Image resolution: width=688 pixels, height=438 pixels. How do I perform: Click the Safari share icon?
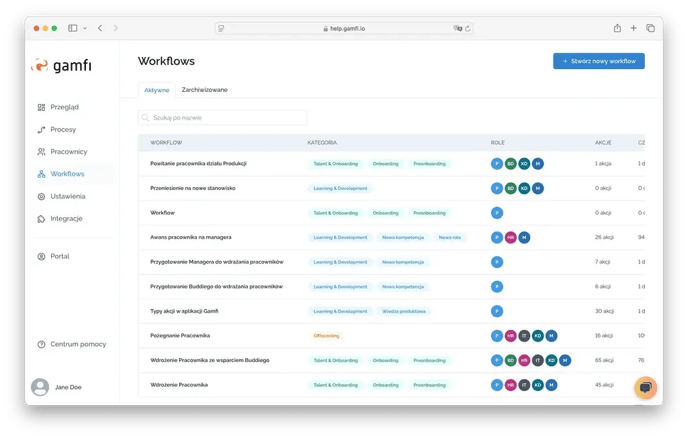click(617, 28)
